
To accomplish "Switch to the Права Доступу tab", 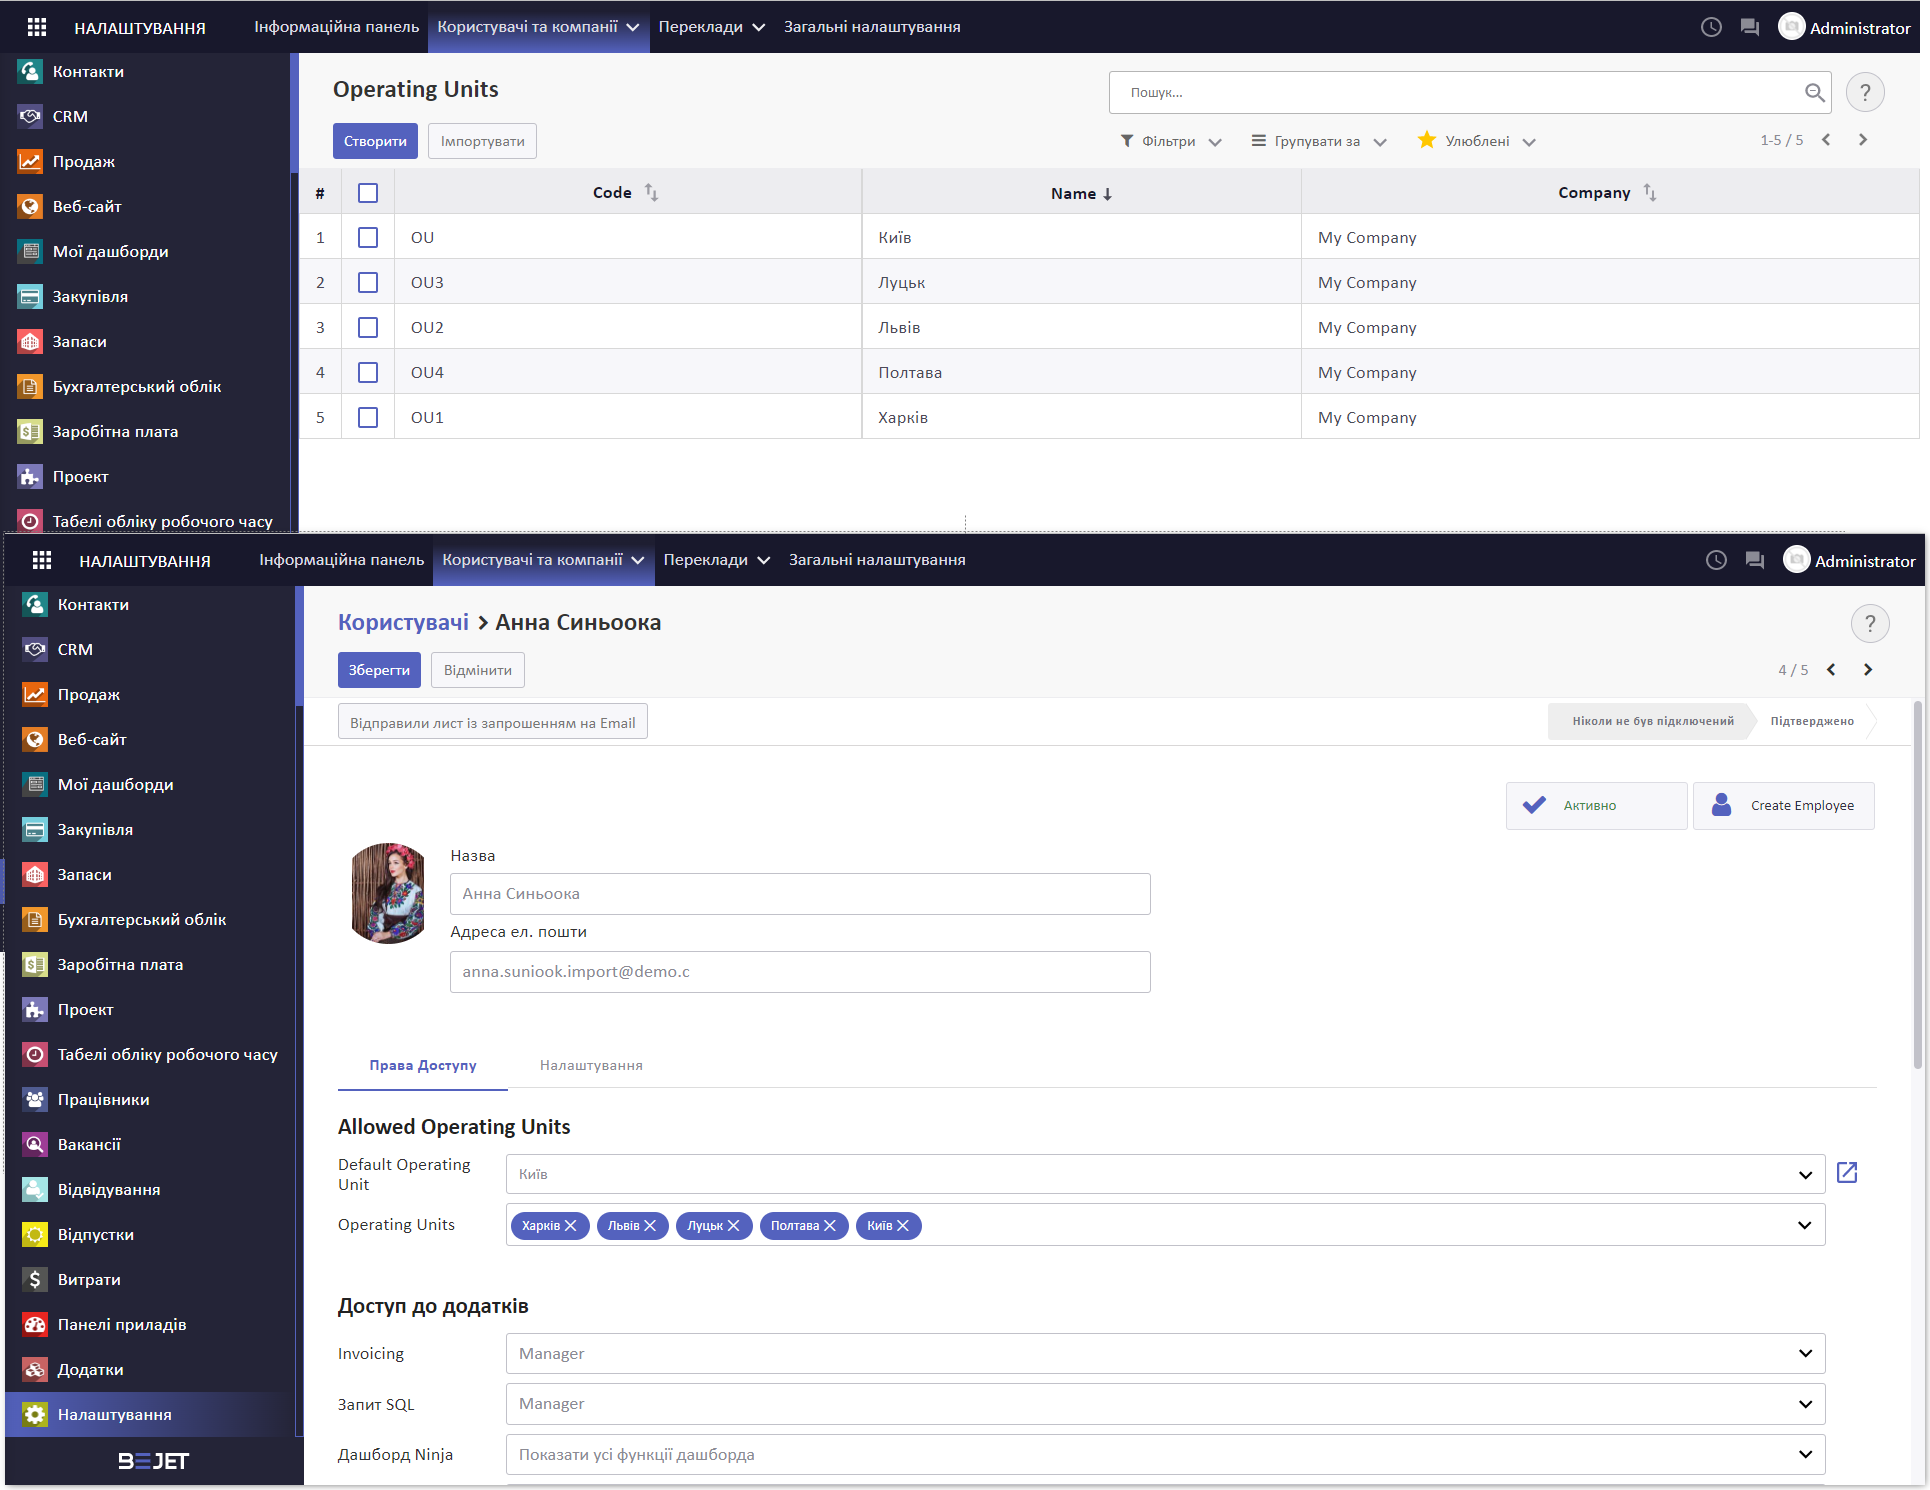I will pos(423,1066).
